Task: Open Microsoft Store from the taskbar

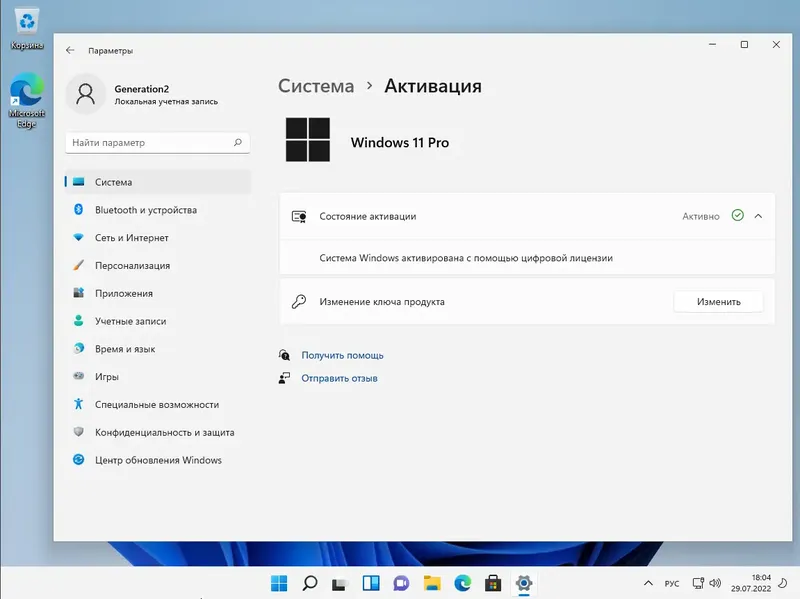Action: click(x=491, y=584)
